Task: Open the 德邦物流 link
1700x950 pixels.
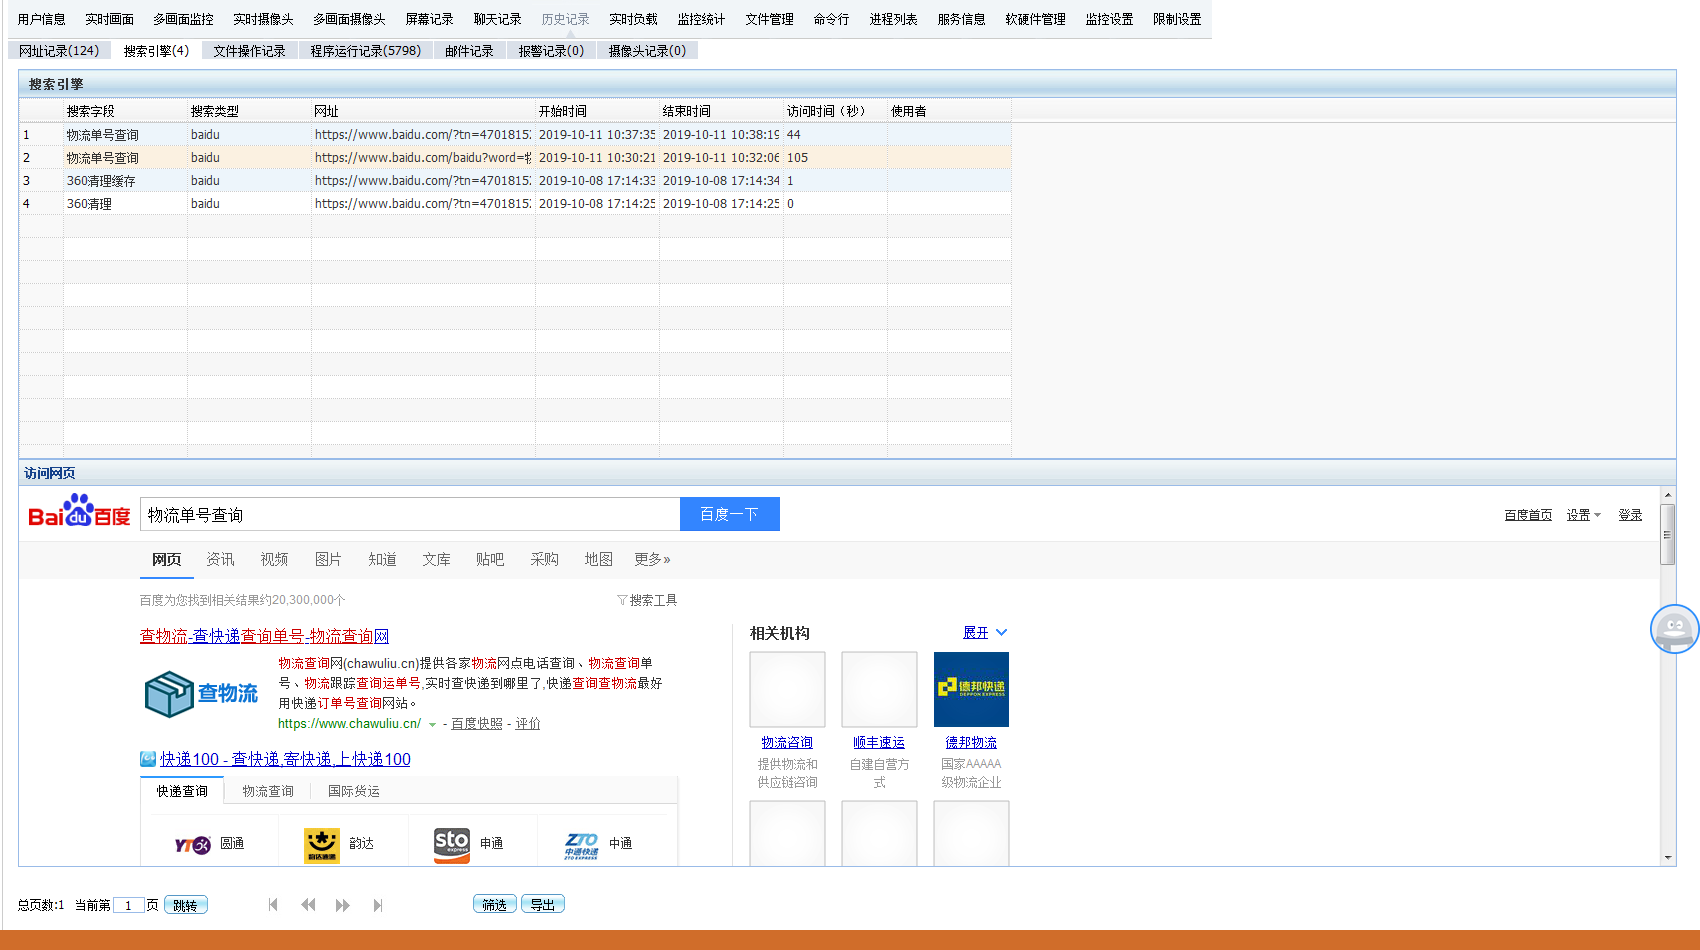Action: coord(971,742)
